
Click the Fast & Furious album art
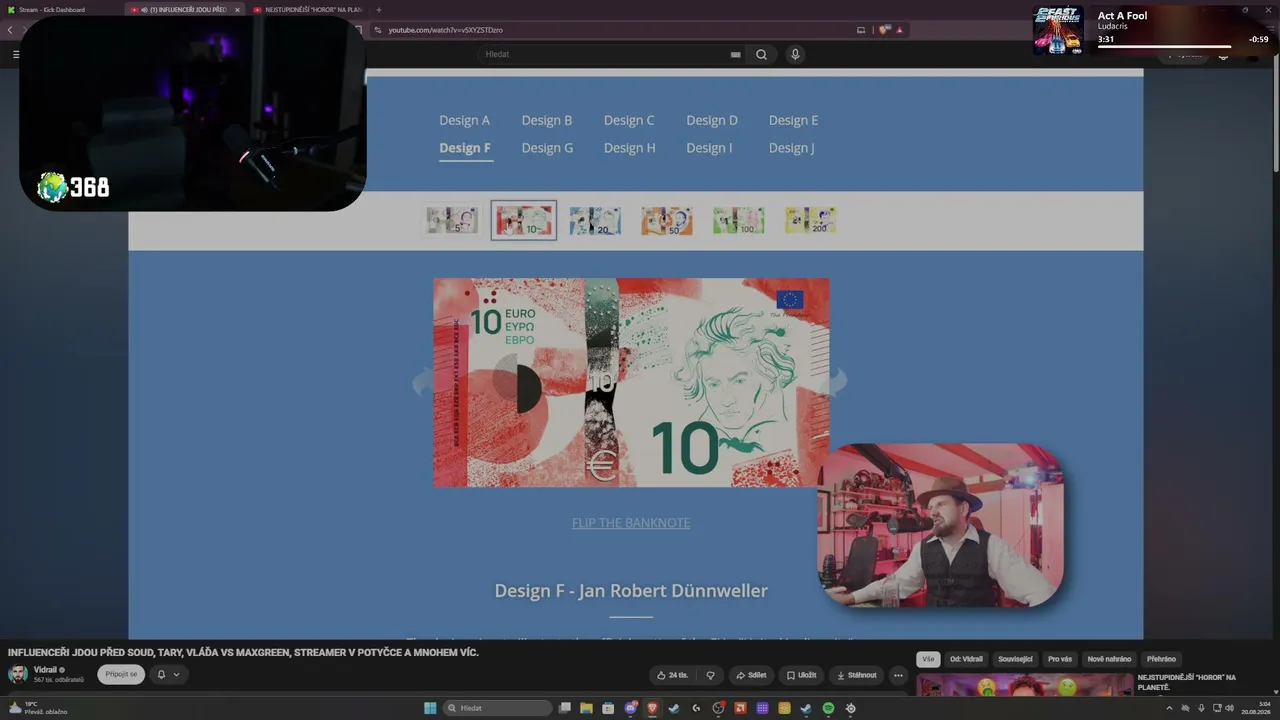[1058, 30]
